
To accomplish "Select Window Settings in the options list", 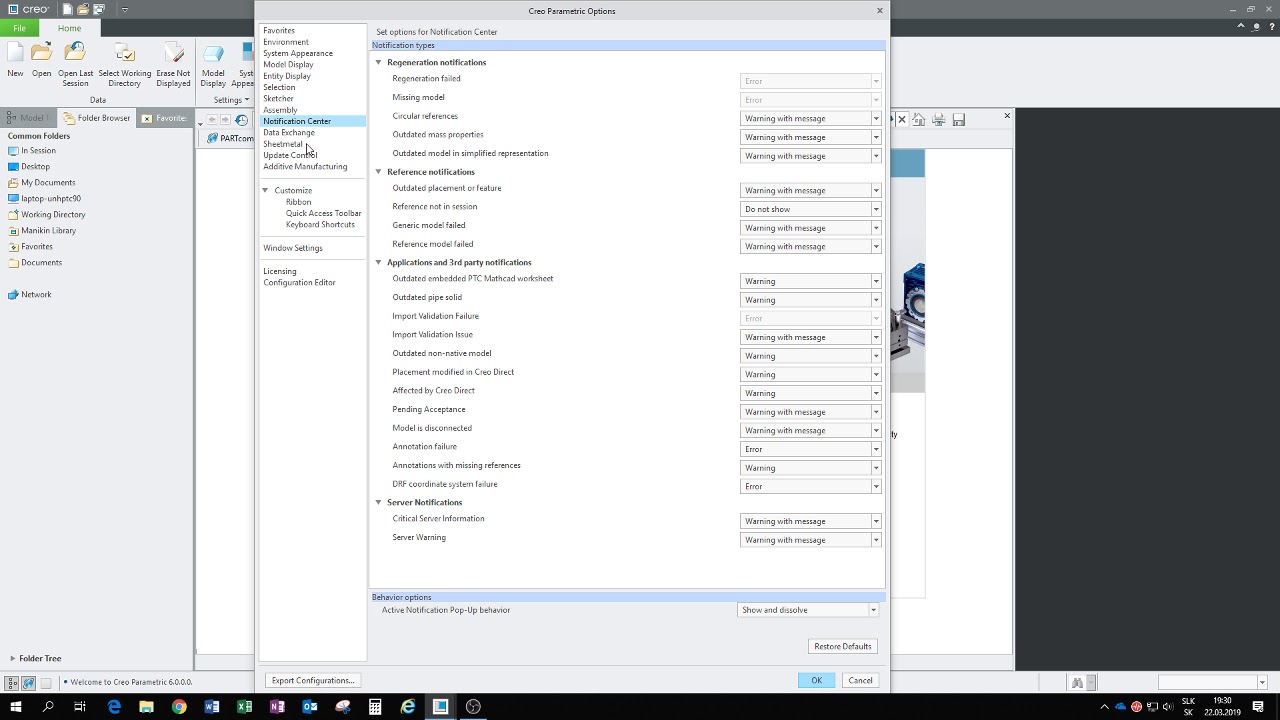I will pos(293,248).
